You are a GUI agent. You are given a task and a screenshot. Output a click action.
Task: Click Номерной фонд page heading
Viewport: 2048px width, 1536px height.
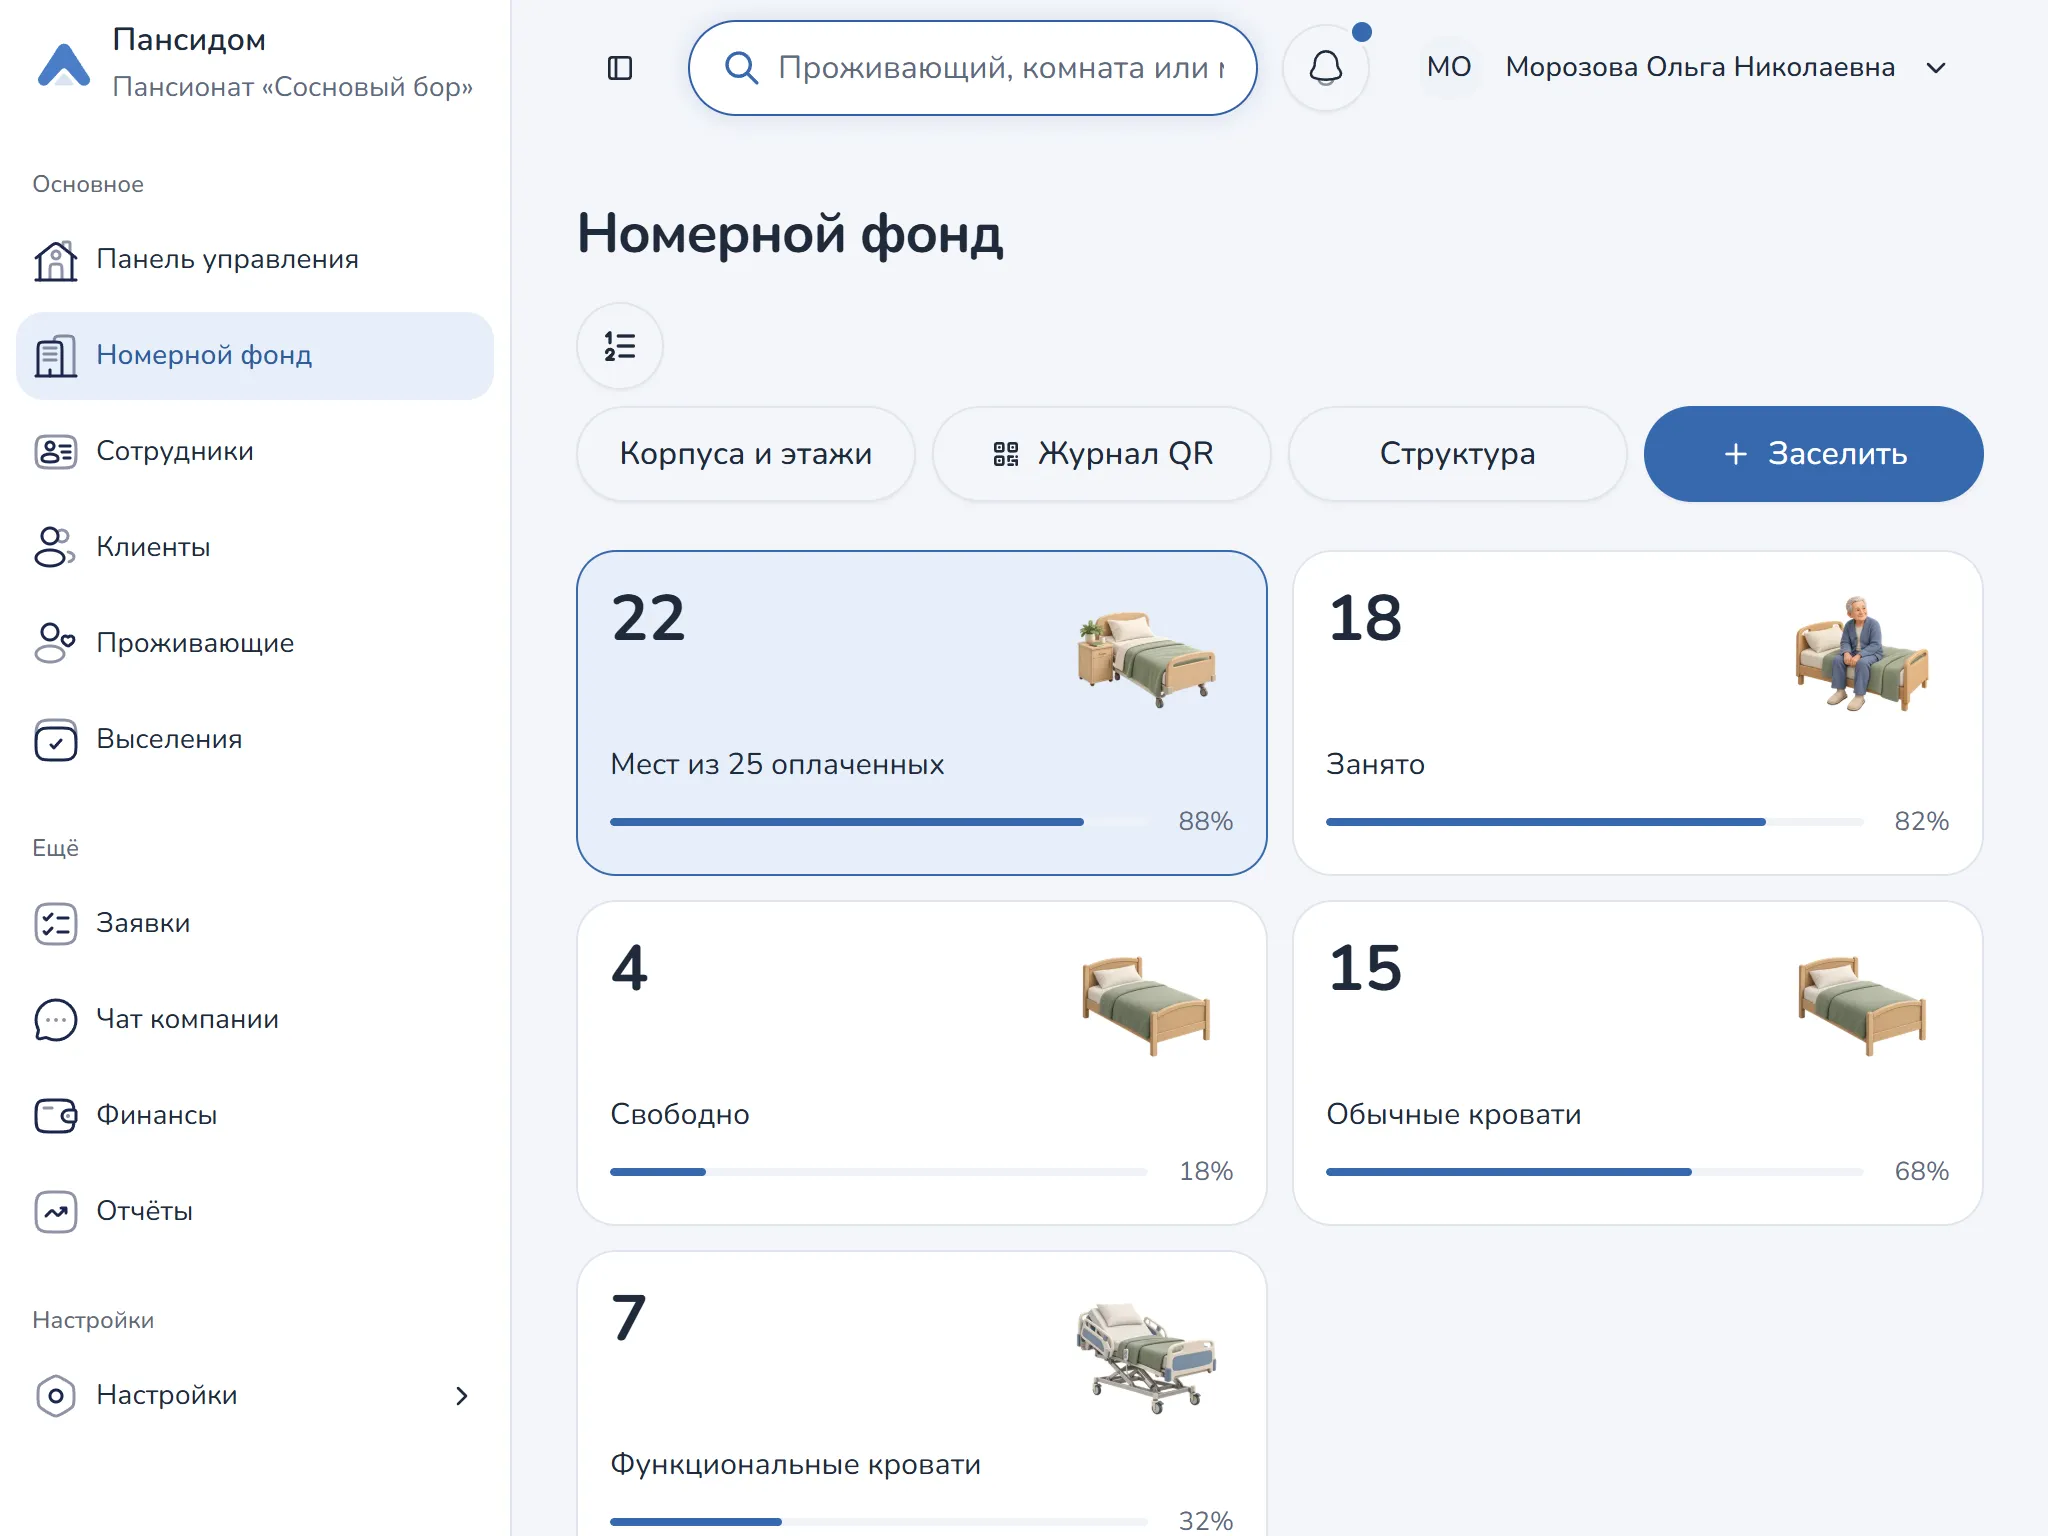click(x=790, y=236)
